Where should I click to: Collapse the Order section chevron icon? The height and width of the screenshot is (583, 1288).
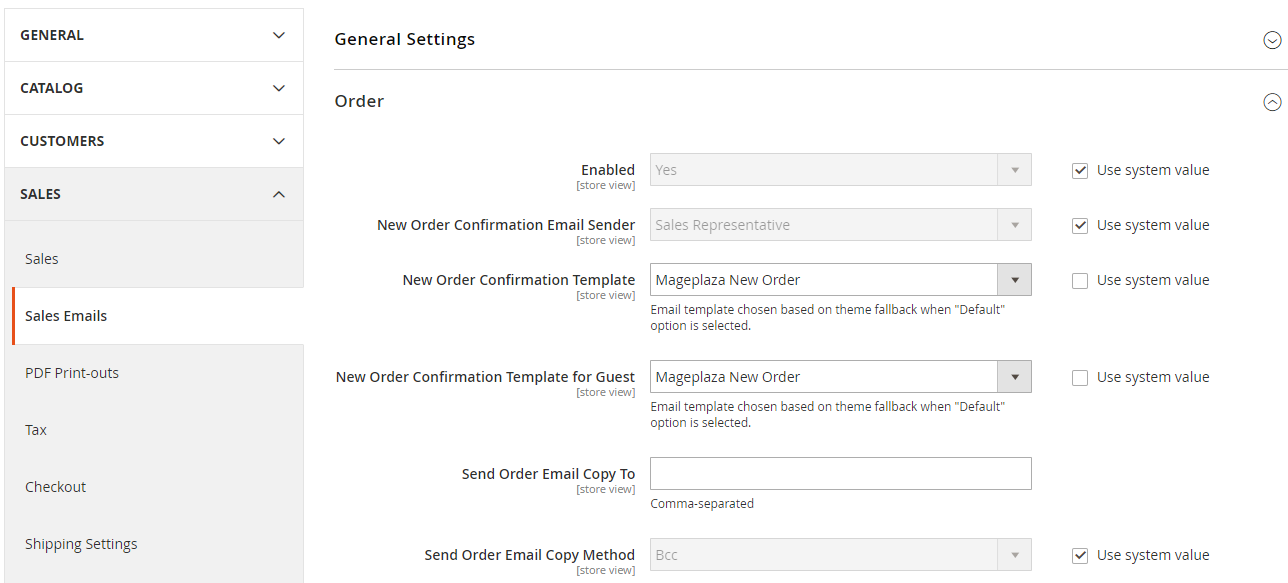pos(1272,102)
